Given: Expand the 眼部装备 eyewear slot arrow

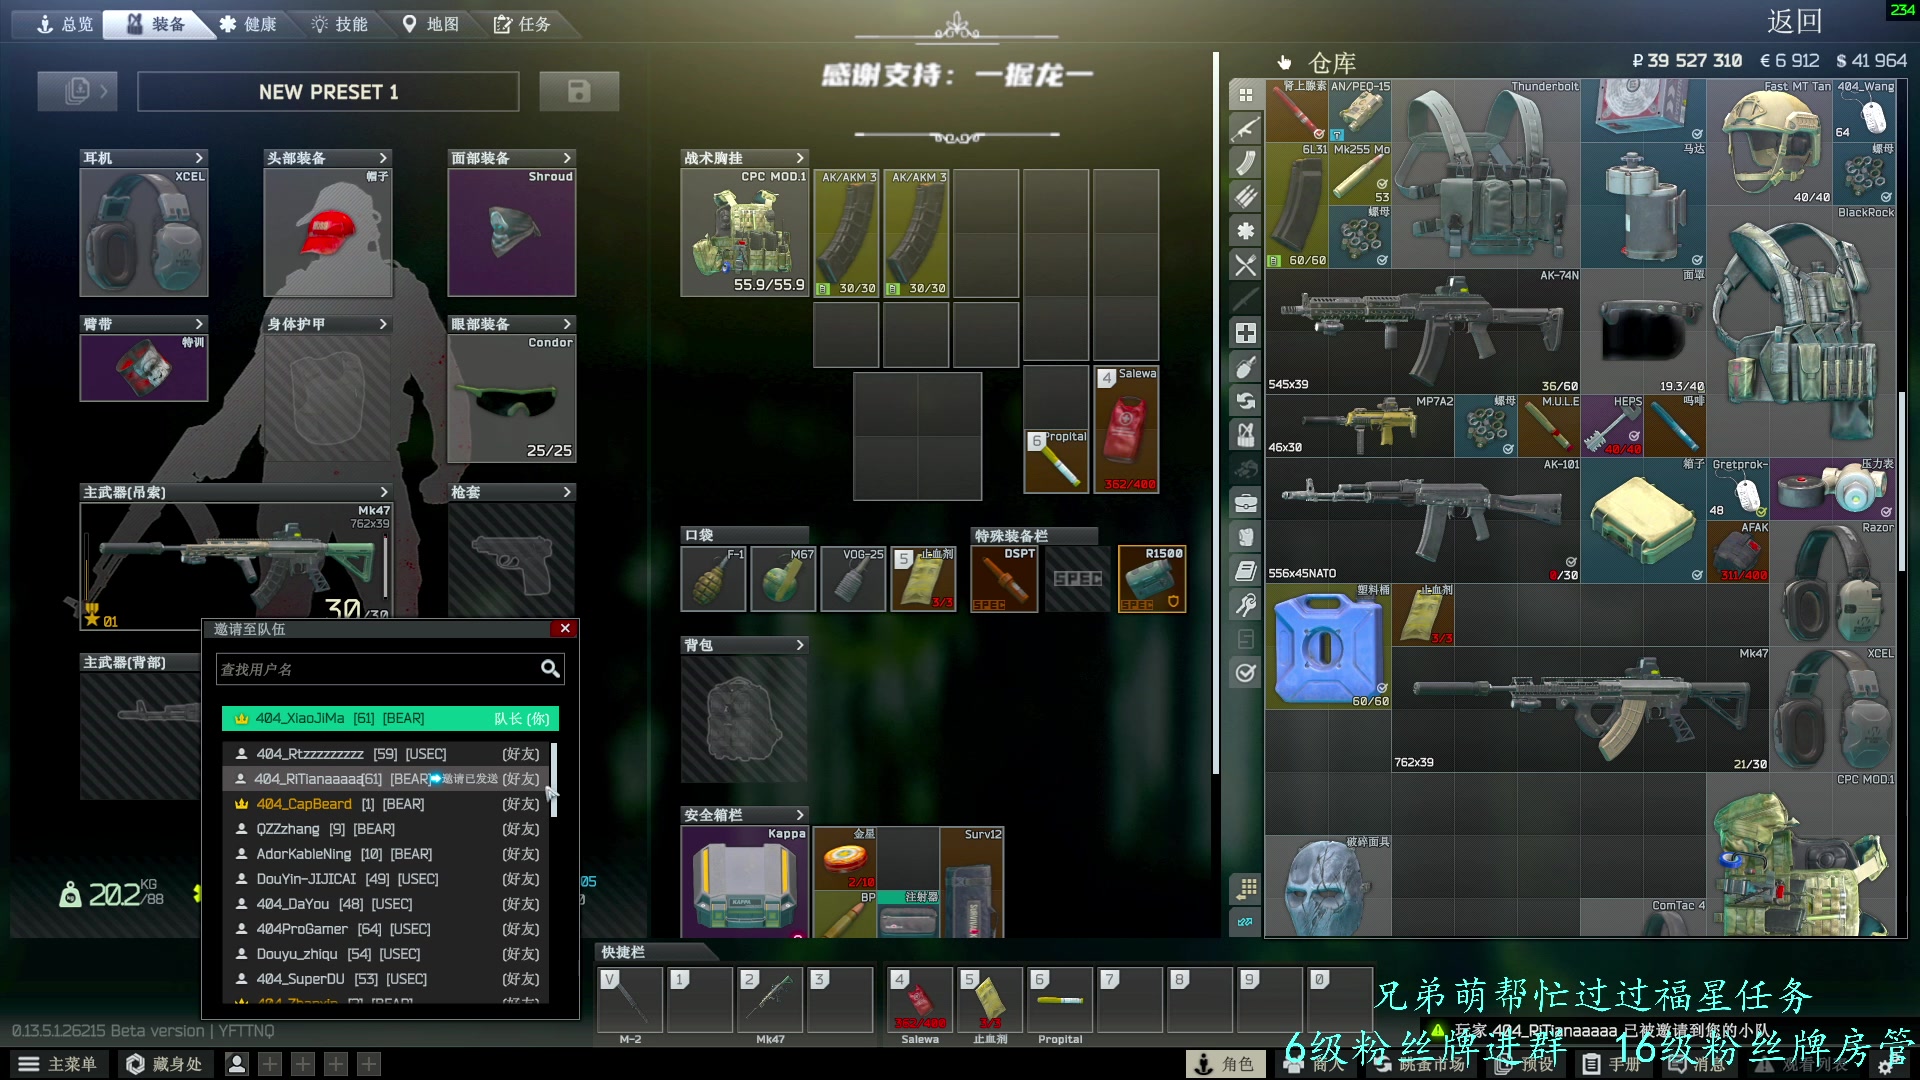Looking at the screenshot, I should (x=567, y=324).
